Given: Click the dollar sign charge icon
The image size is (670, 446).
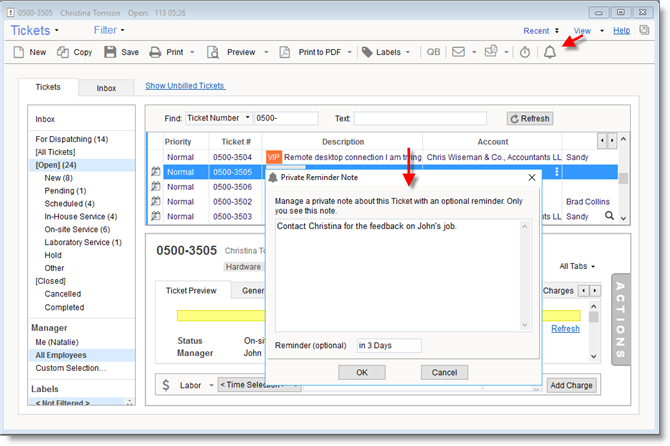Looking at the screenshot, I should coord(164,385).
